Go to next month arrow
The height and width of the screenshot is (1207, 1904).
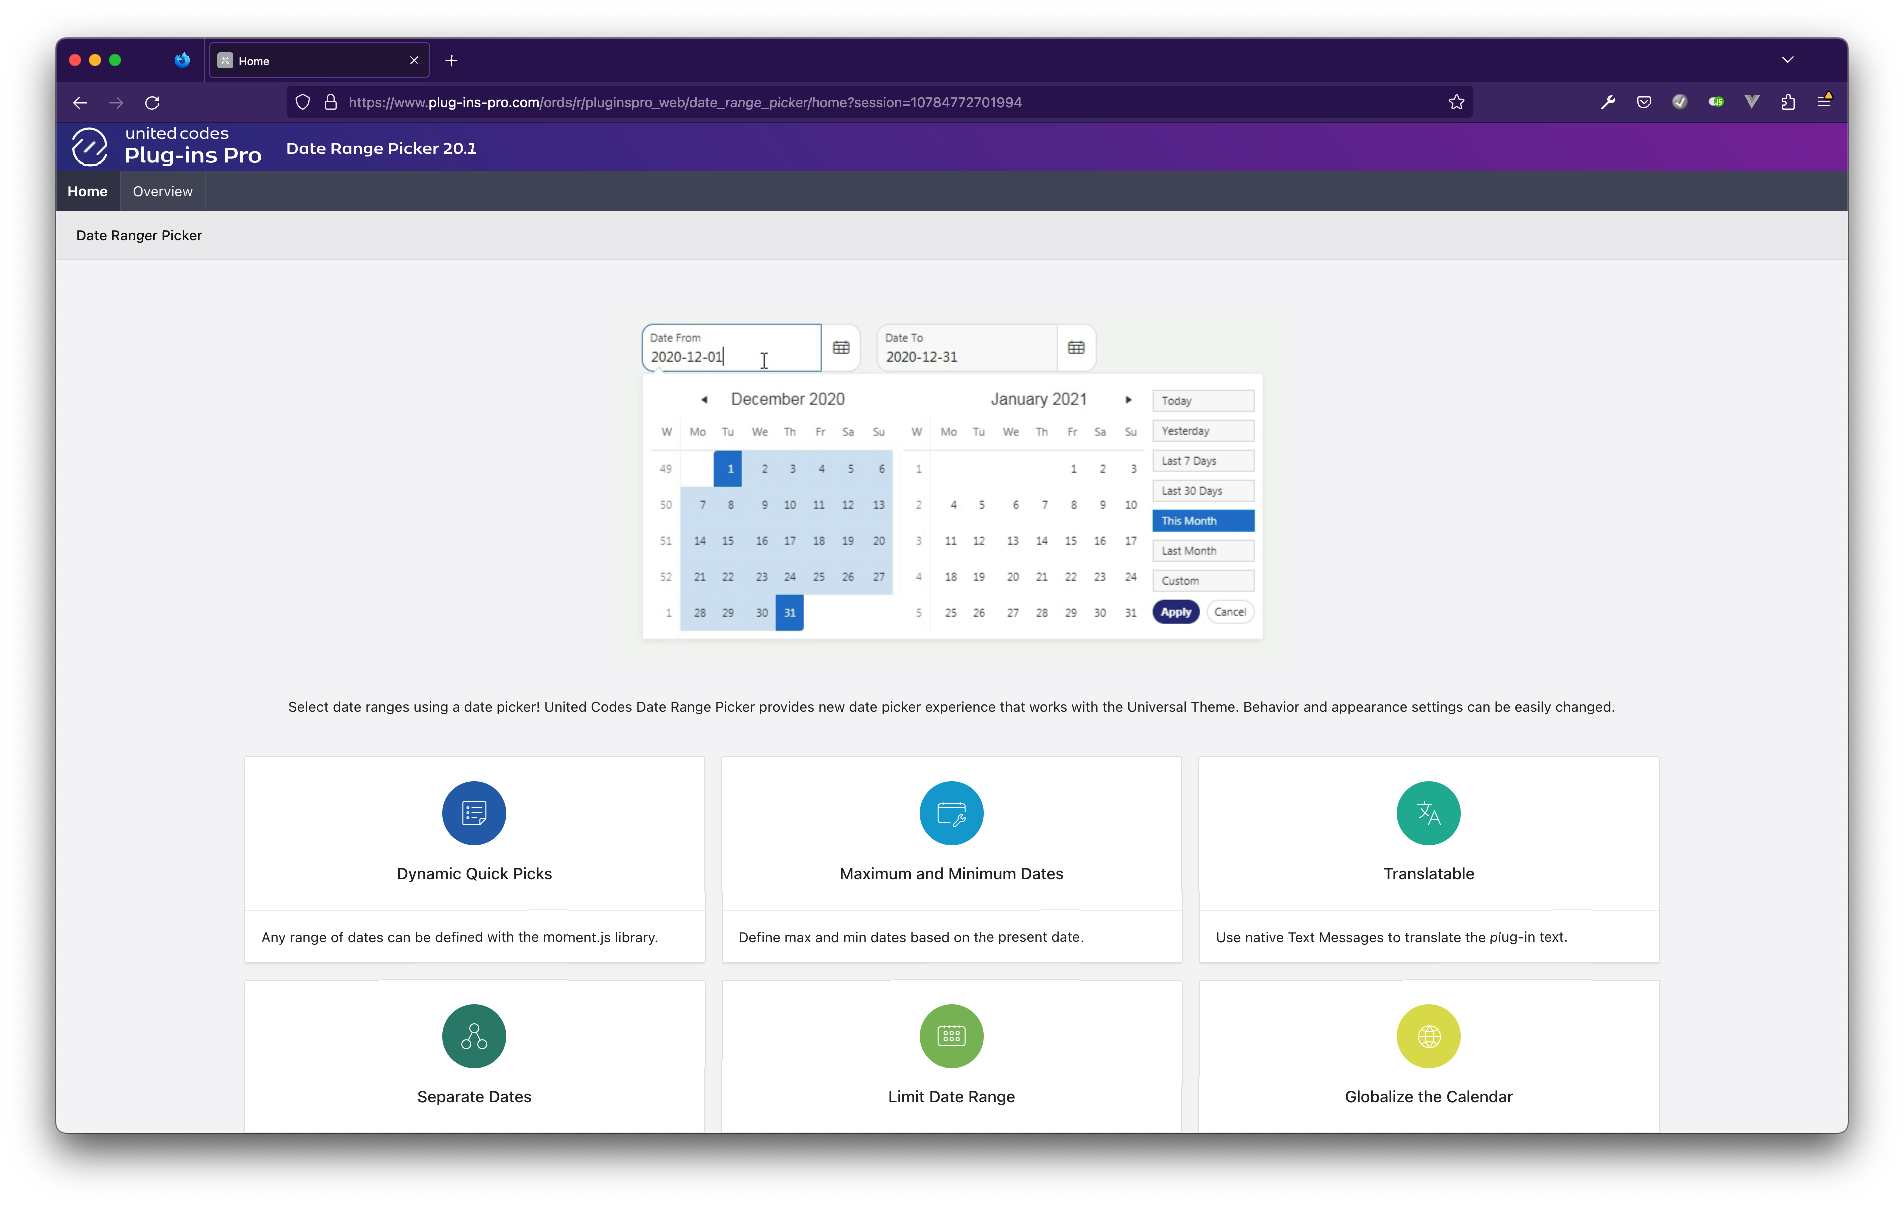point(1128,399)
